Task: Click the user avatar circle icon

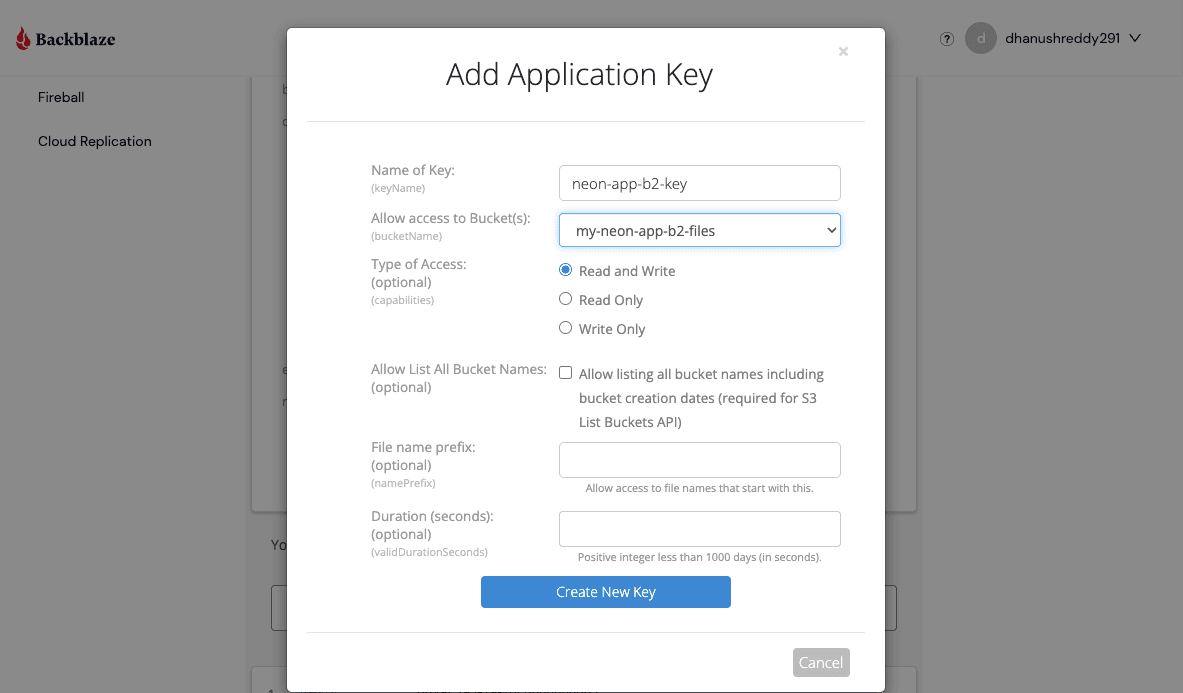Action: [981, 39]
